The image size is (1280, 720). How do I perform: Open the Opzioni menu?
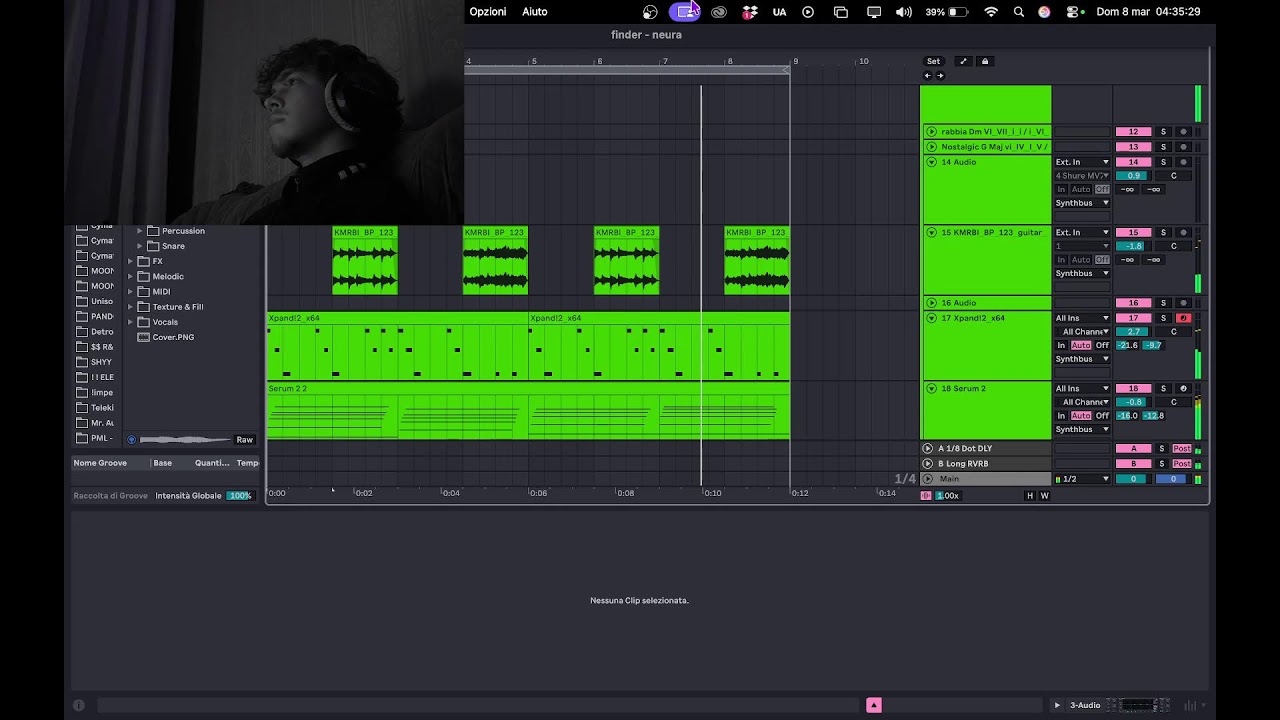coord(488,12)
